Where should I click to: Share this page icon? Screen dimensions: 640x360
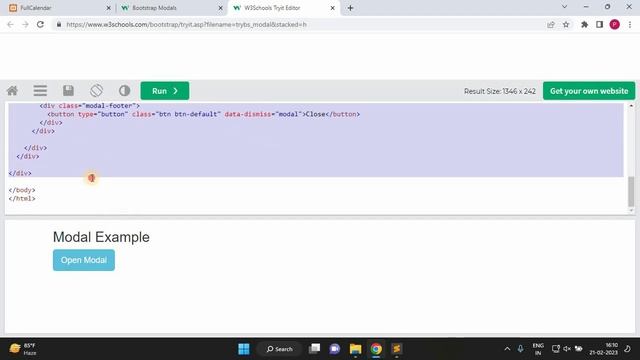pyautogui.click(x=551, y=24)
